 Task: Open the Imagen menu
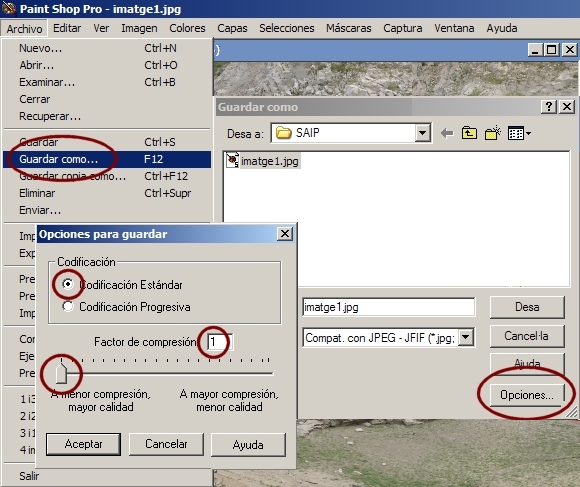pyautogui.click(x=139, y=28)
